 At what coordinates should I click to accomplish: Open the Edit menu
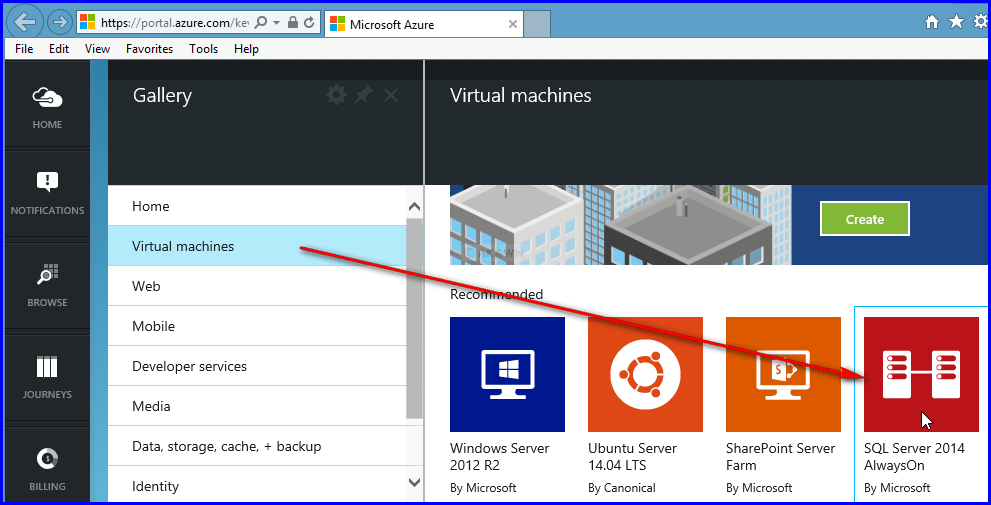pos(59,49)
